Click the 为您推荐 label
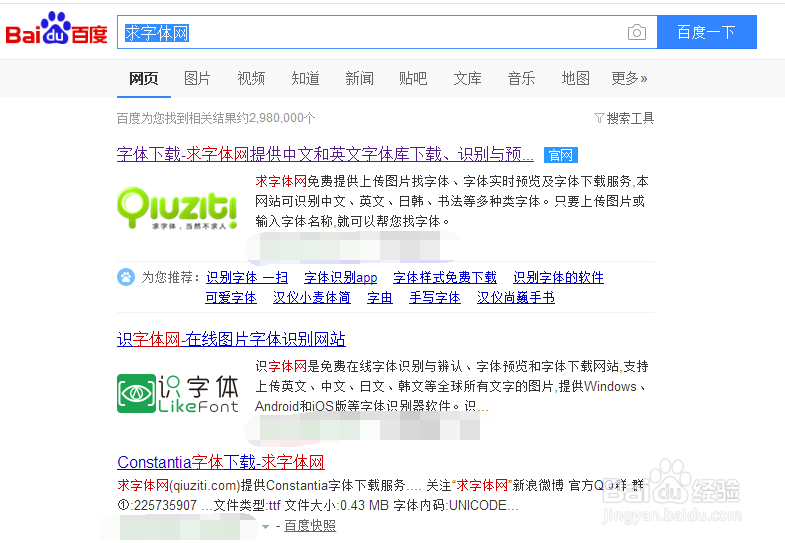The width and height of the screenshot is (785, 543). pyautogui.click(x=171, y=277)
